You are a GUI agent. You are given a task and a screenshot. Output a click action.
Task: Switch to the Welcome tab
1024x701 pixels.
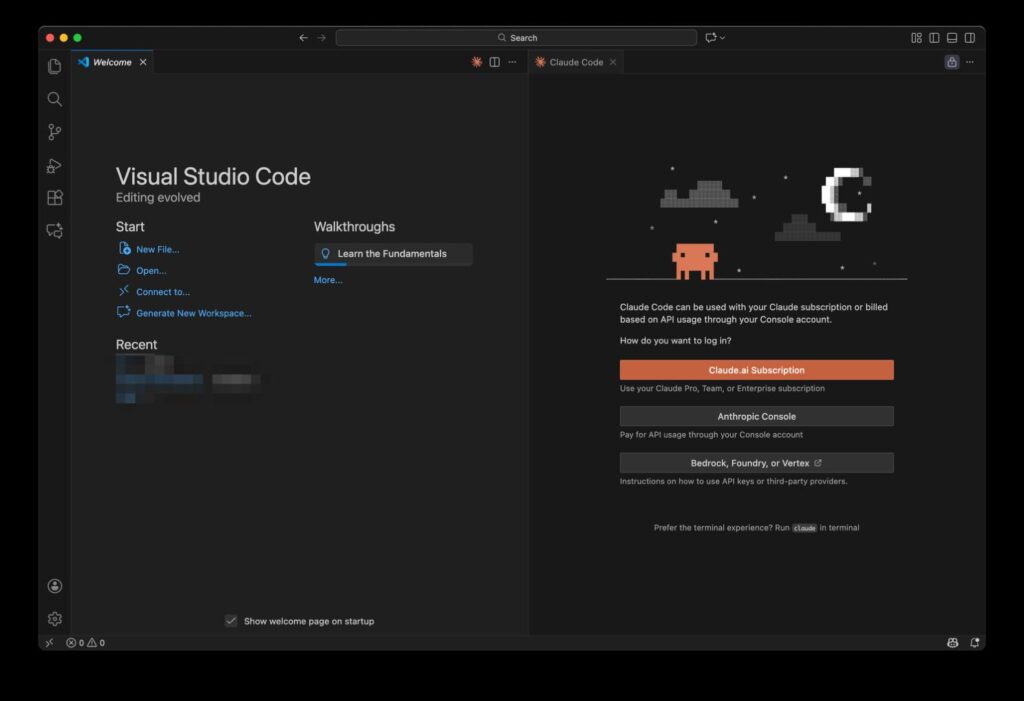pos(112,62)
